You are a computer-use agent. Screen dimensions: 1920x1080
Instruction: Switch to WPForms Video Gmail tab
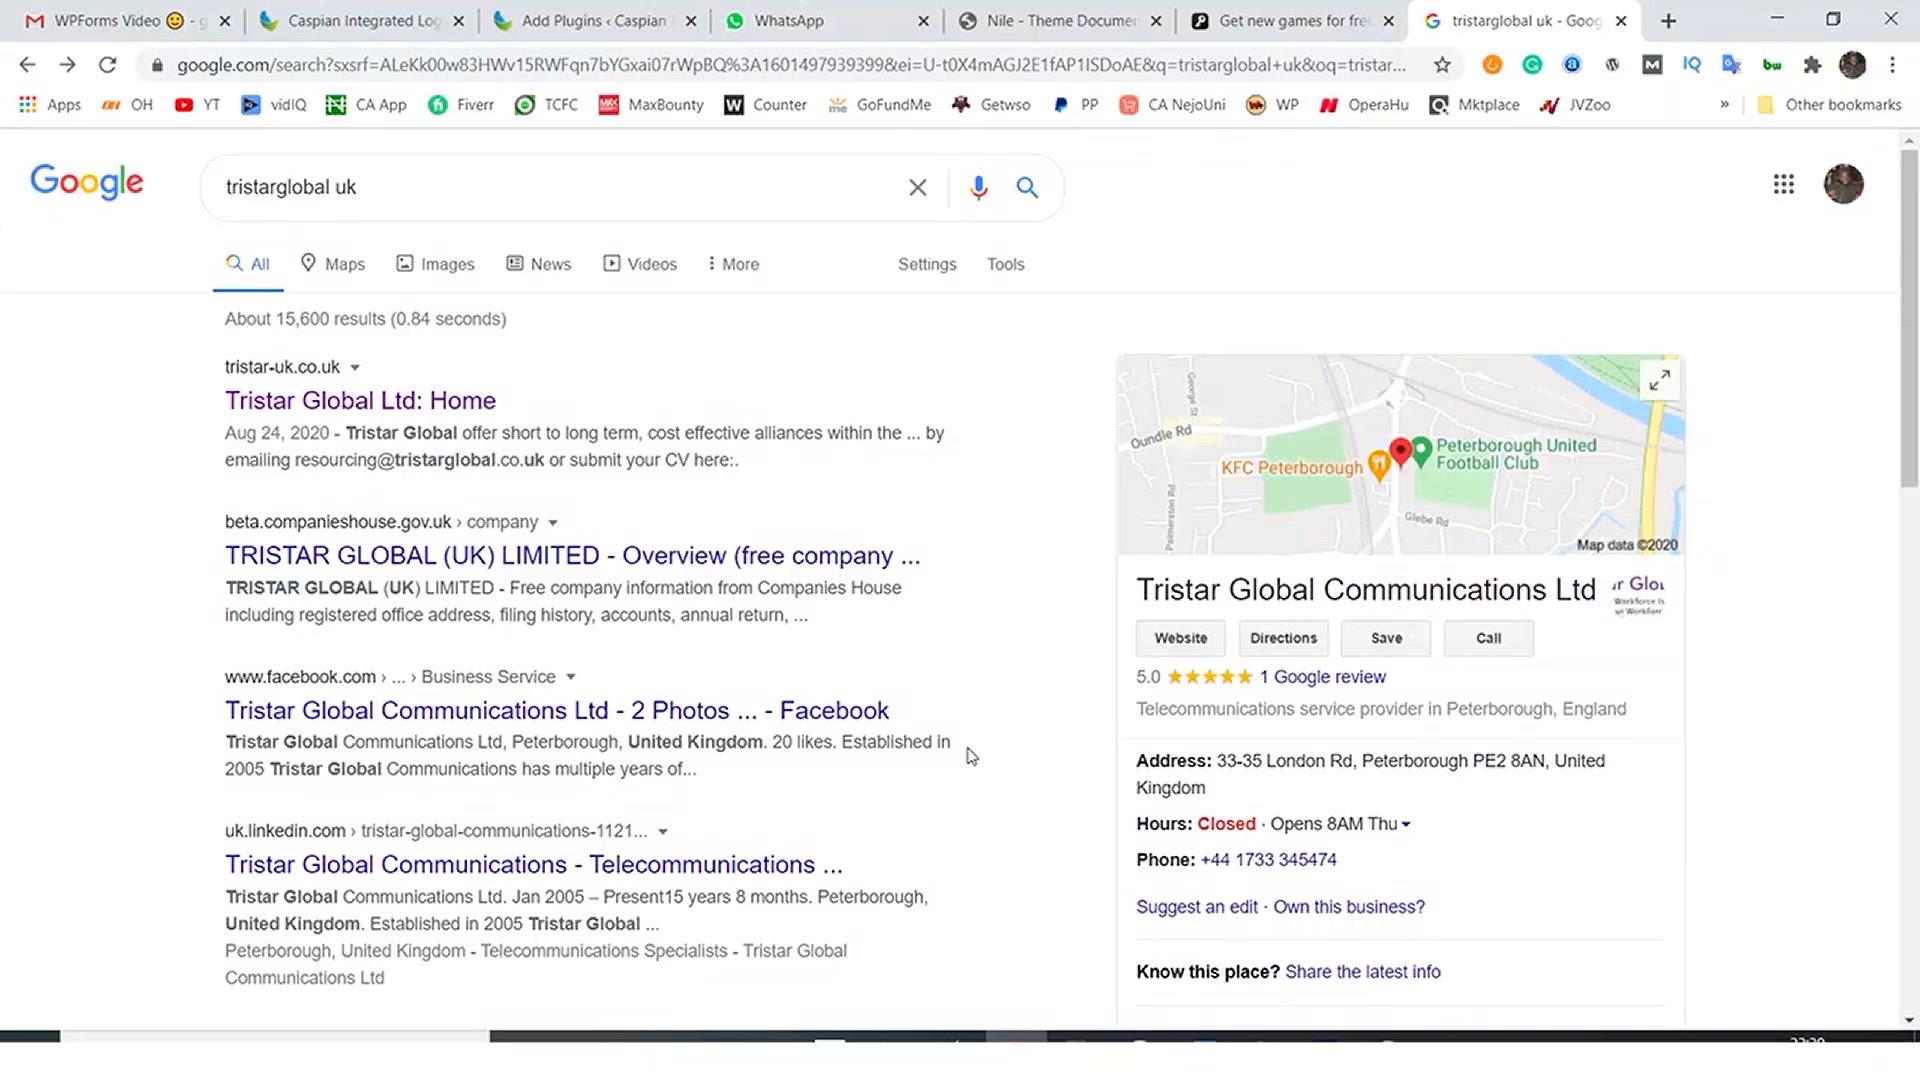[127, 21]
